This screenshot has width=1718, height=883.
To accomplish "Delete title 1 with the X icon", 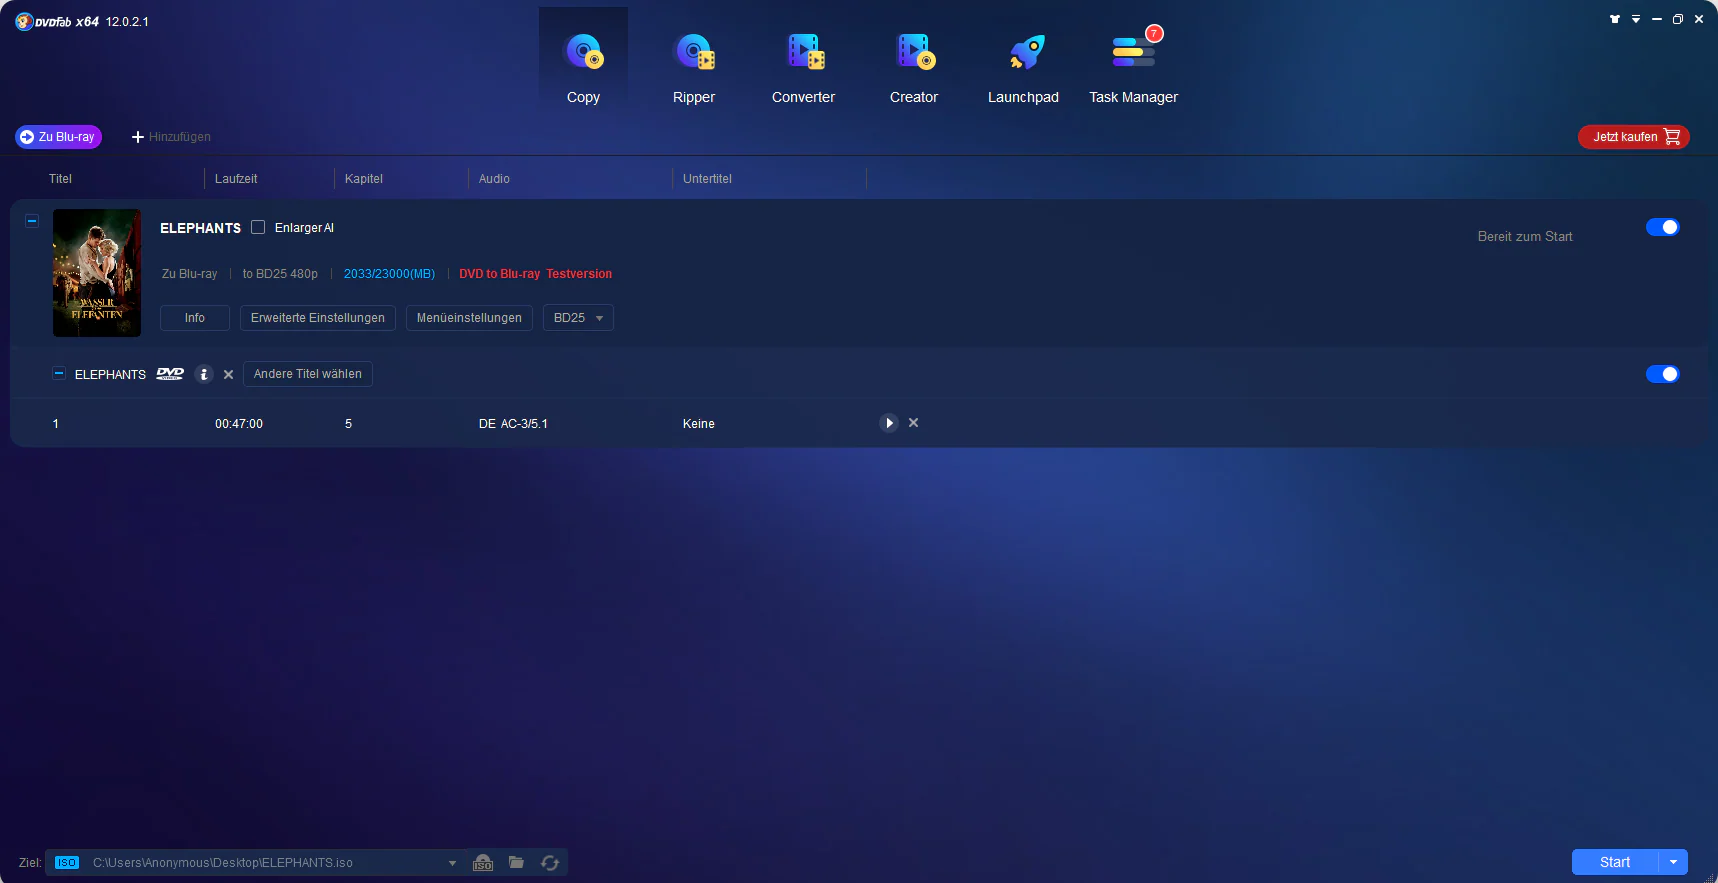I will 913,423.
